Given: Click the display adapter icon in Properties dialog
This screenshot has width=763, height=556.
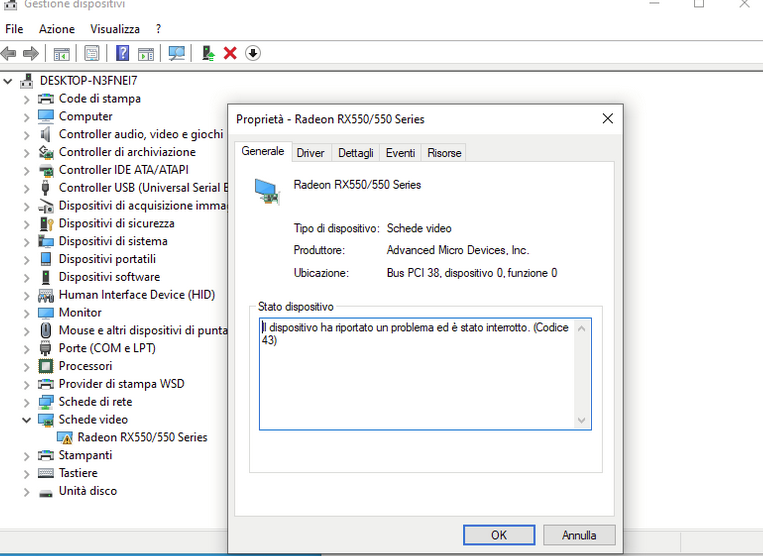Looking at the screenshot, I should tap(267, 191).
